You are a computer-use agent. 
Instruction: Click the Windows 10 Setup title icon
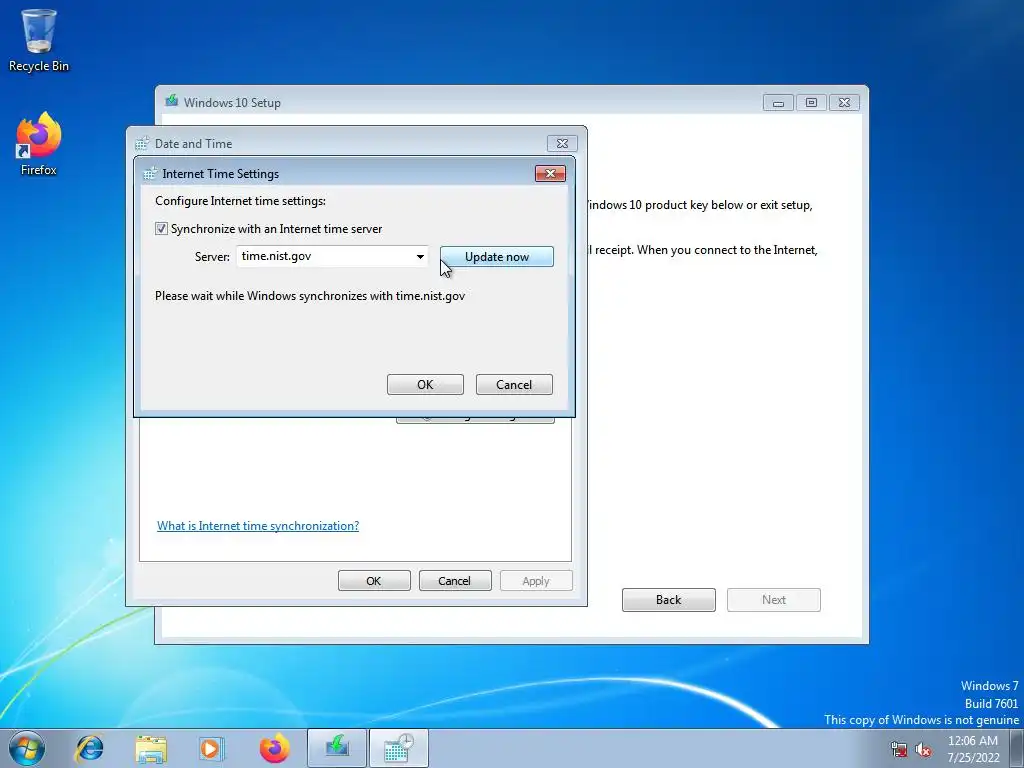172,101
